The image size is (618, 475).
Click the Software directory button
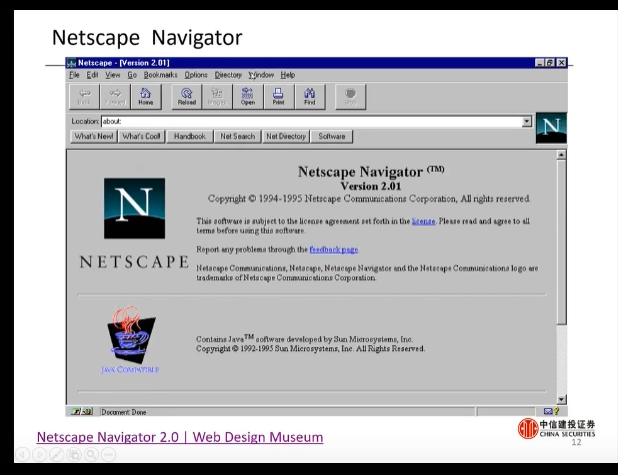(x=331, y=136)
